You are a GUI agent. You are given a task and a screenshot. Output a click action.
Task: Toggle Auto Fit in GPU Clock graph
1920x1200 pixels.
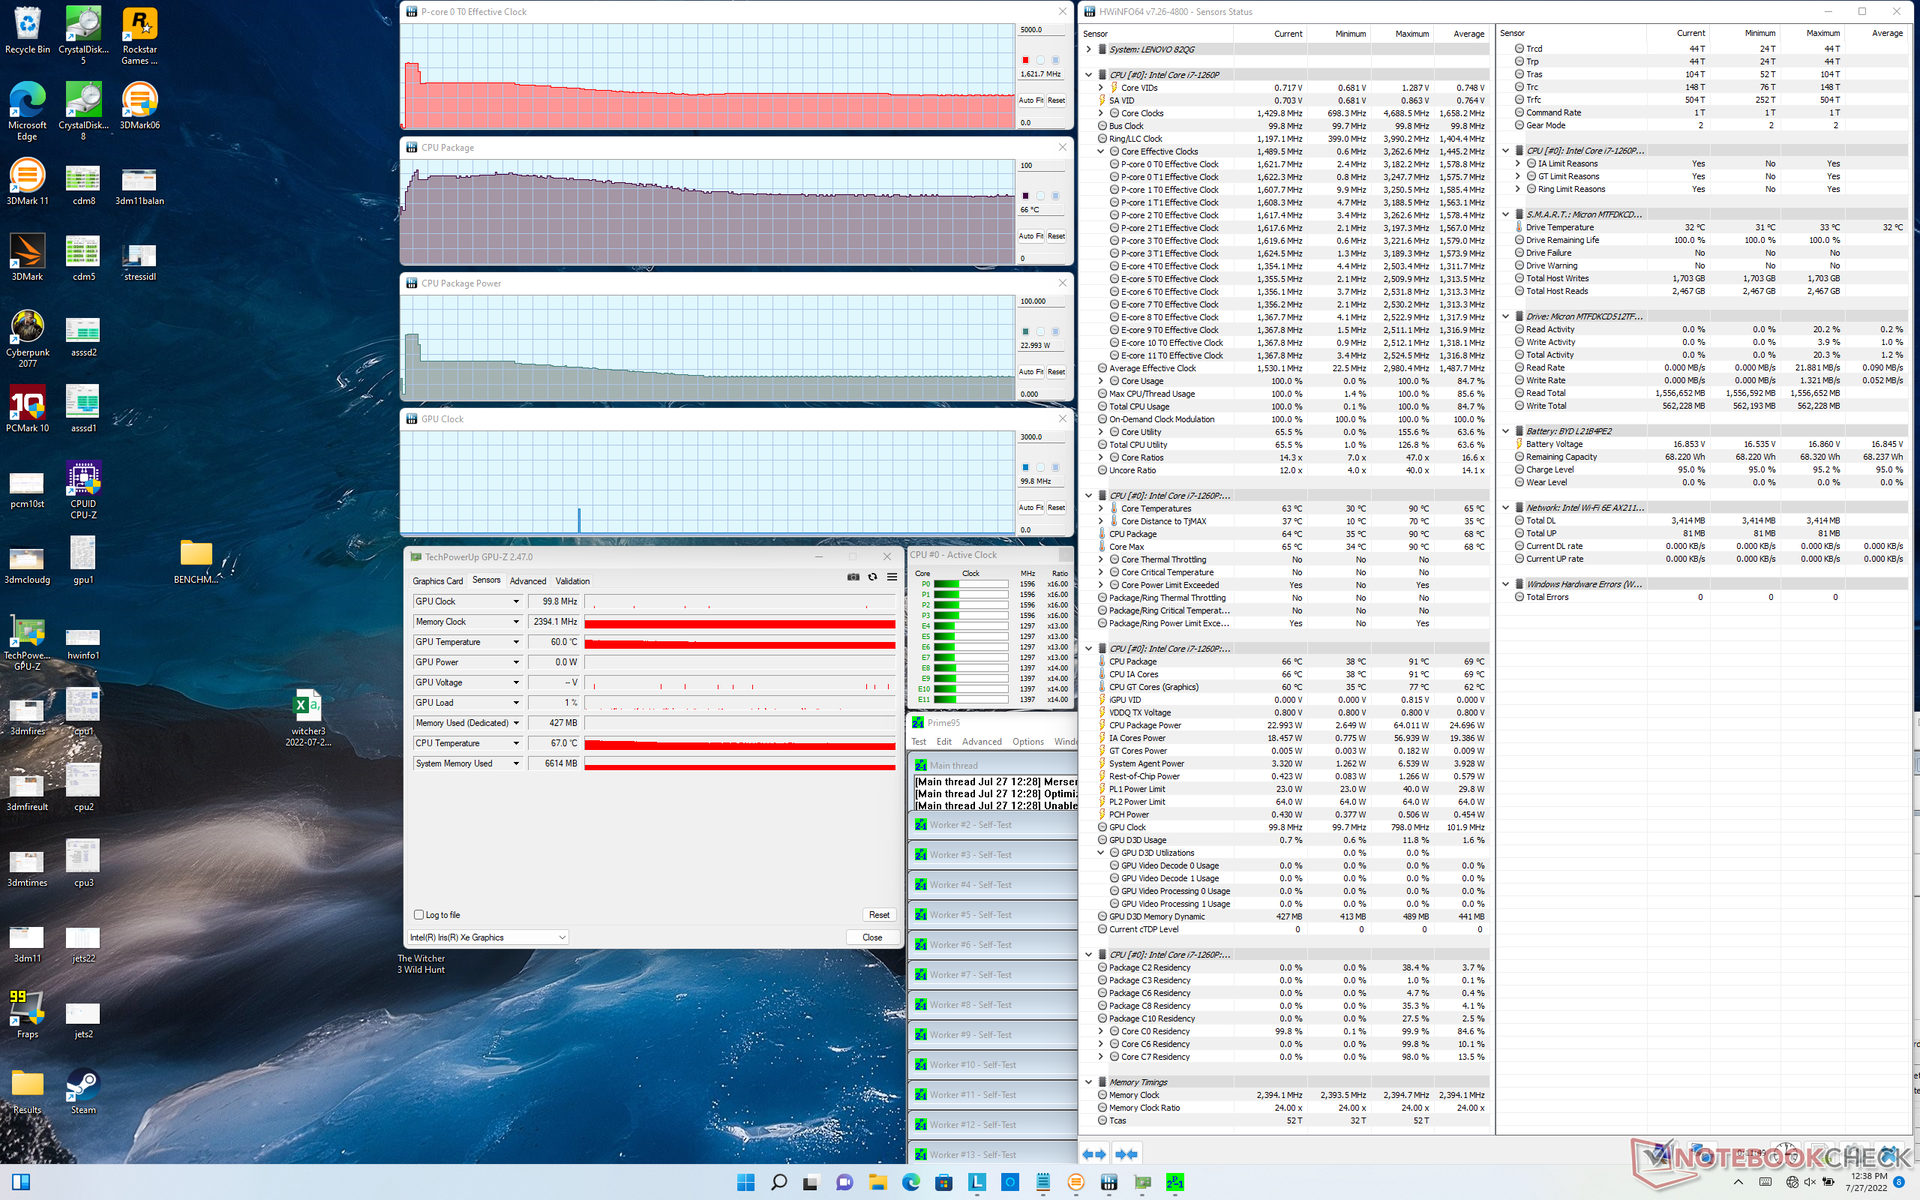(x=1031, y=508)
